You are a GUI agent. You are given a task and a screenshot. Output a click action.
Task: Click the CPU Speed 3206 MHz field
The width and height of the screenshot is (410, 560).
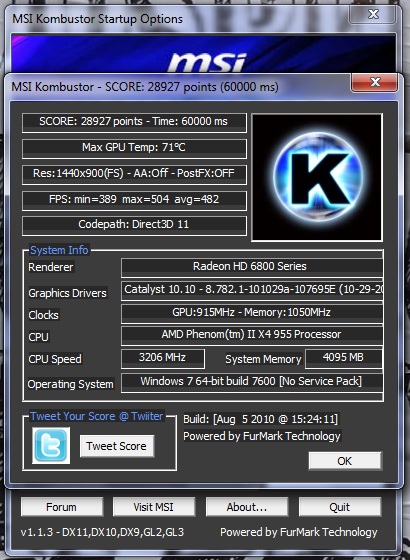(x=163, y=358)
